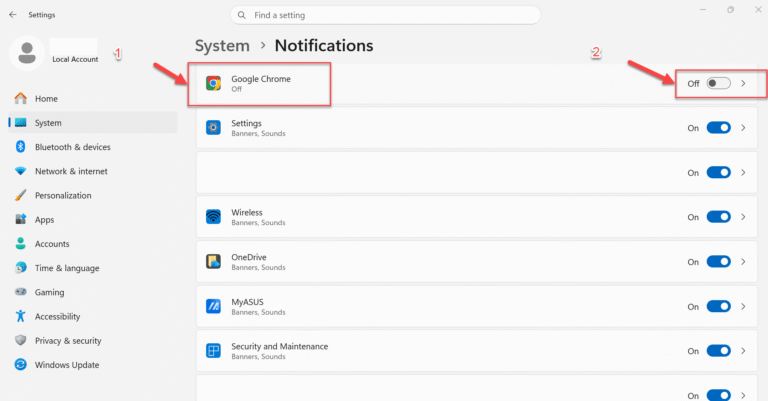Click the search magnifier icon
This screenshot has height=401, width=768.
[x=241, y=15]
